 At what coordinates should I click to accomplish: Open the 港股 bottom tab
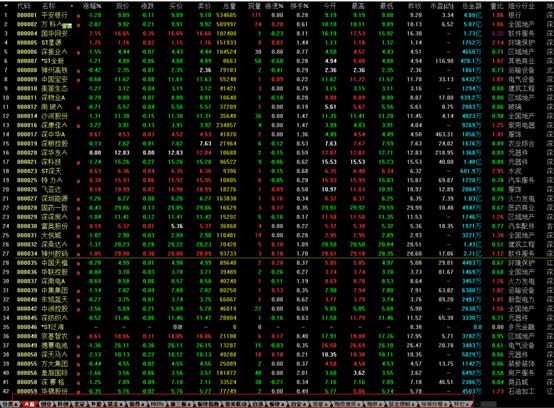(x=320, y=404)
